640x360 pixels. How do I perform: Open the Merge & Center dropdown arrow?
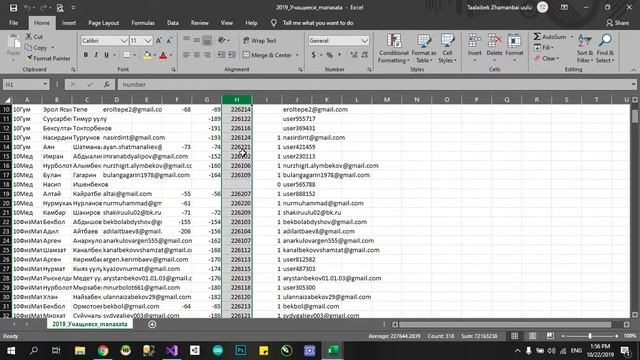(297, 55)
